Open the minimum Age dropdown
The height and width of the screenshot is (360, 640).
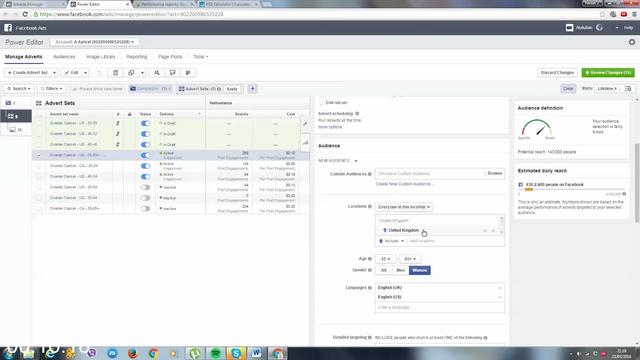[385, 259]
